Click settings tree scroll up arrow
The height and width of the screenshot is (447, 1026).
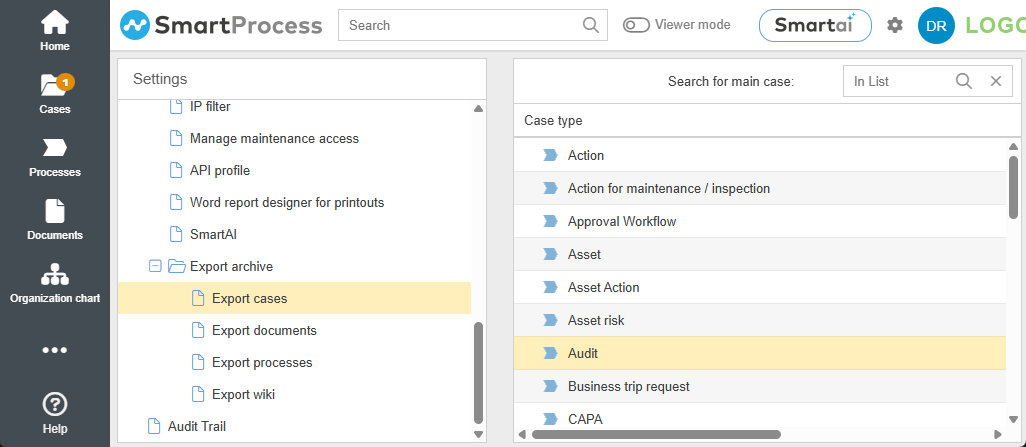click(x=478, y=108)
